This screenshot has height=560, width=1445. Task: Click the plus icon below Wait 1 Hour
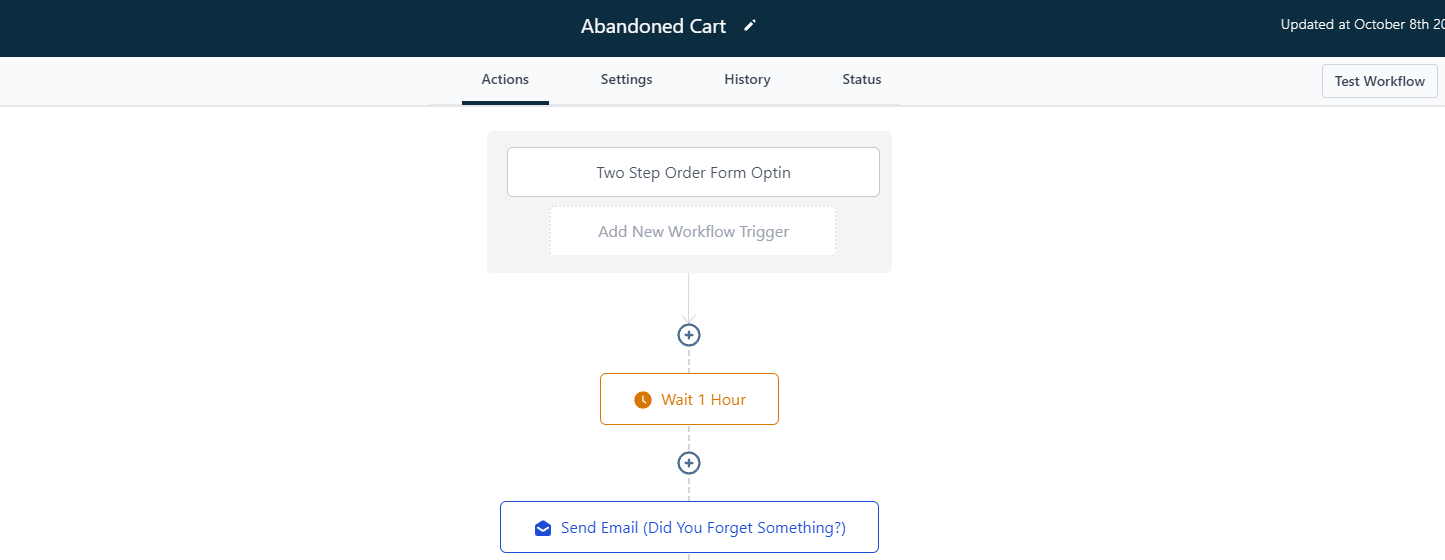[689, 463]
